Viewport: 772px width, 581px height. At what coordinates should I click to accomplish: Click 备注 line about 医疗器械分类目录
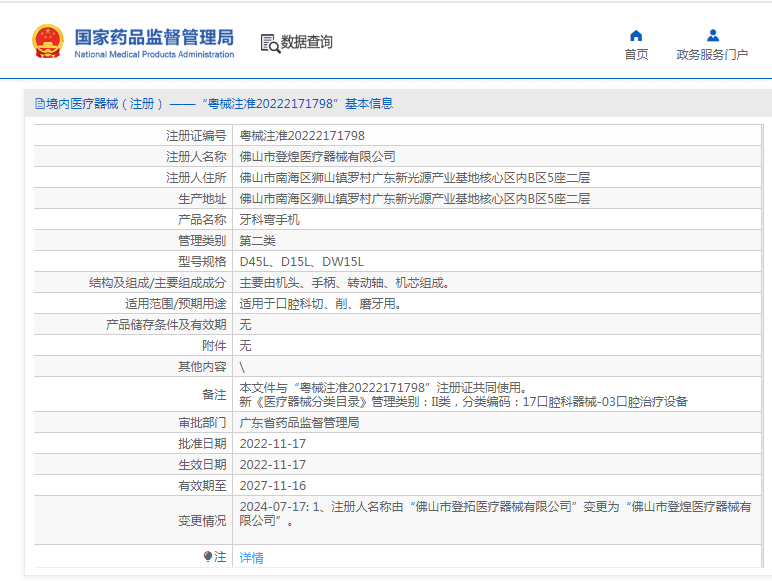(463, 402)
